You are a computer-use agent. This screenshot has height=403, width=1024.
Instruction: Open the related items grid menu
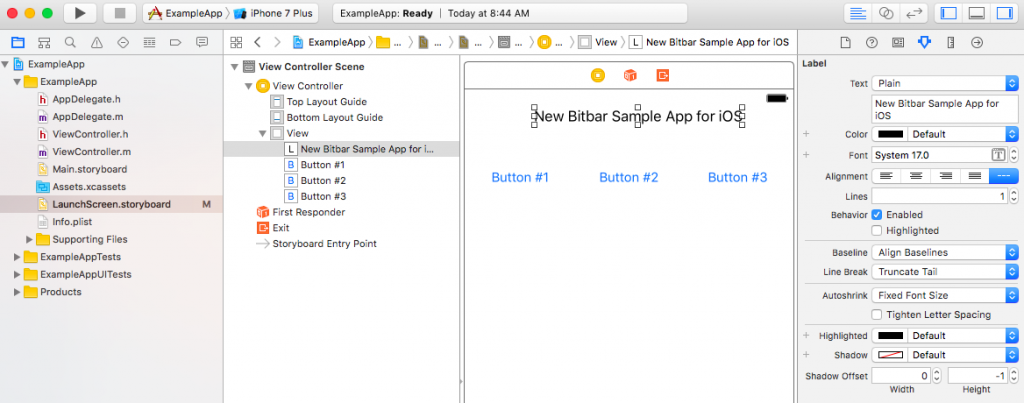coord(236,42)
